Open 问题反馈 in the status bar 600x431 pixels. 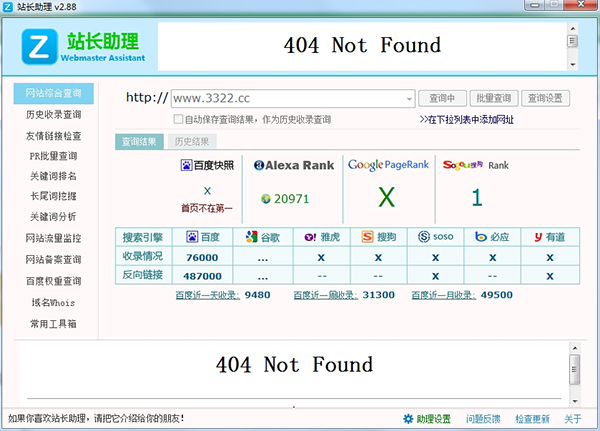click(x=483, y=419)
